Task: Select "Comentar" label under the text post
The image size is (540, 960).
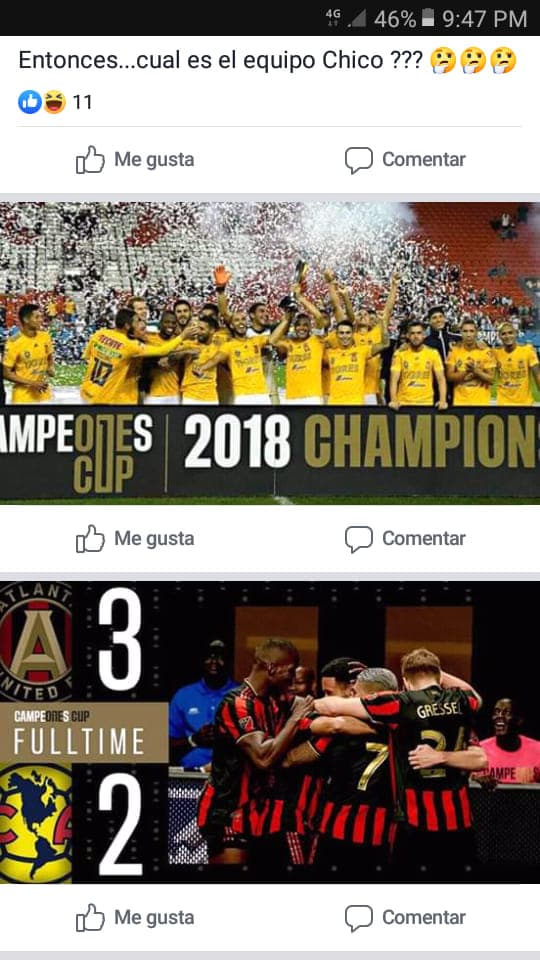Action: coord(424,160)
